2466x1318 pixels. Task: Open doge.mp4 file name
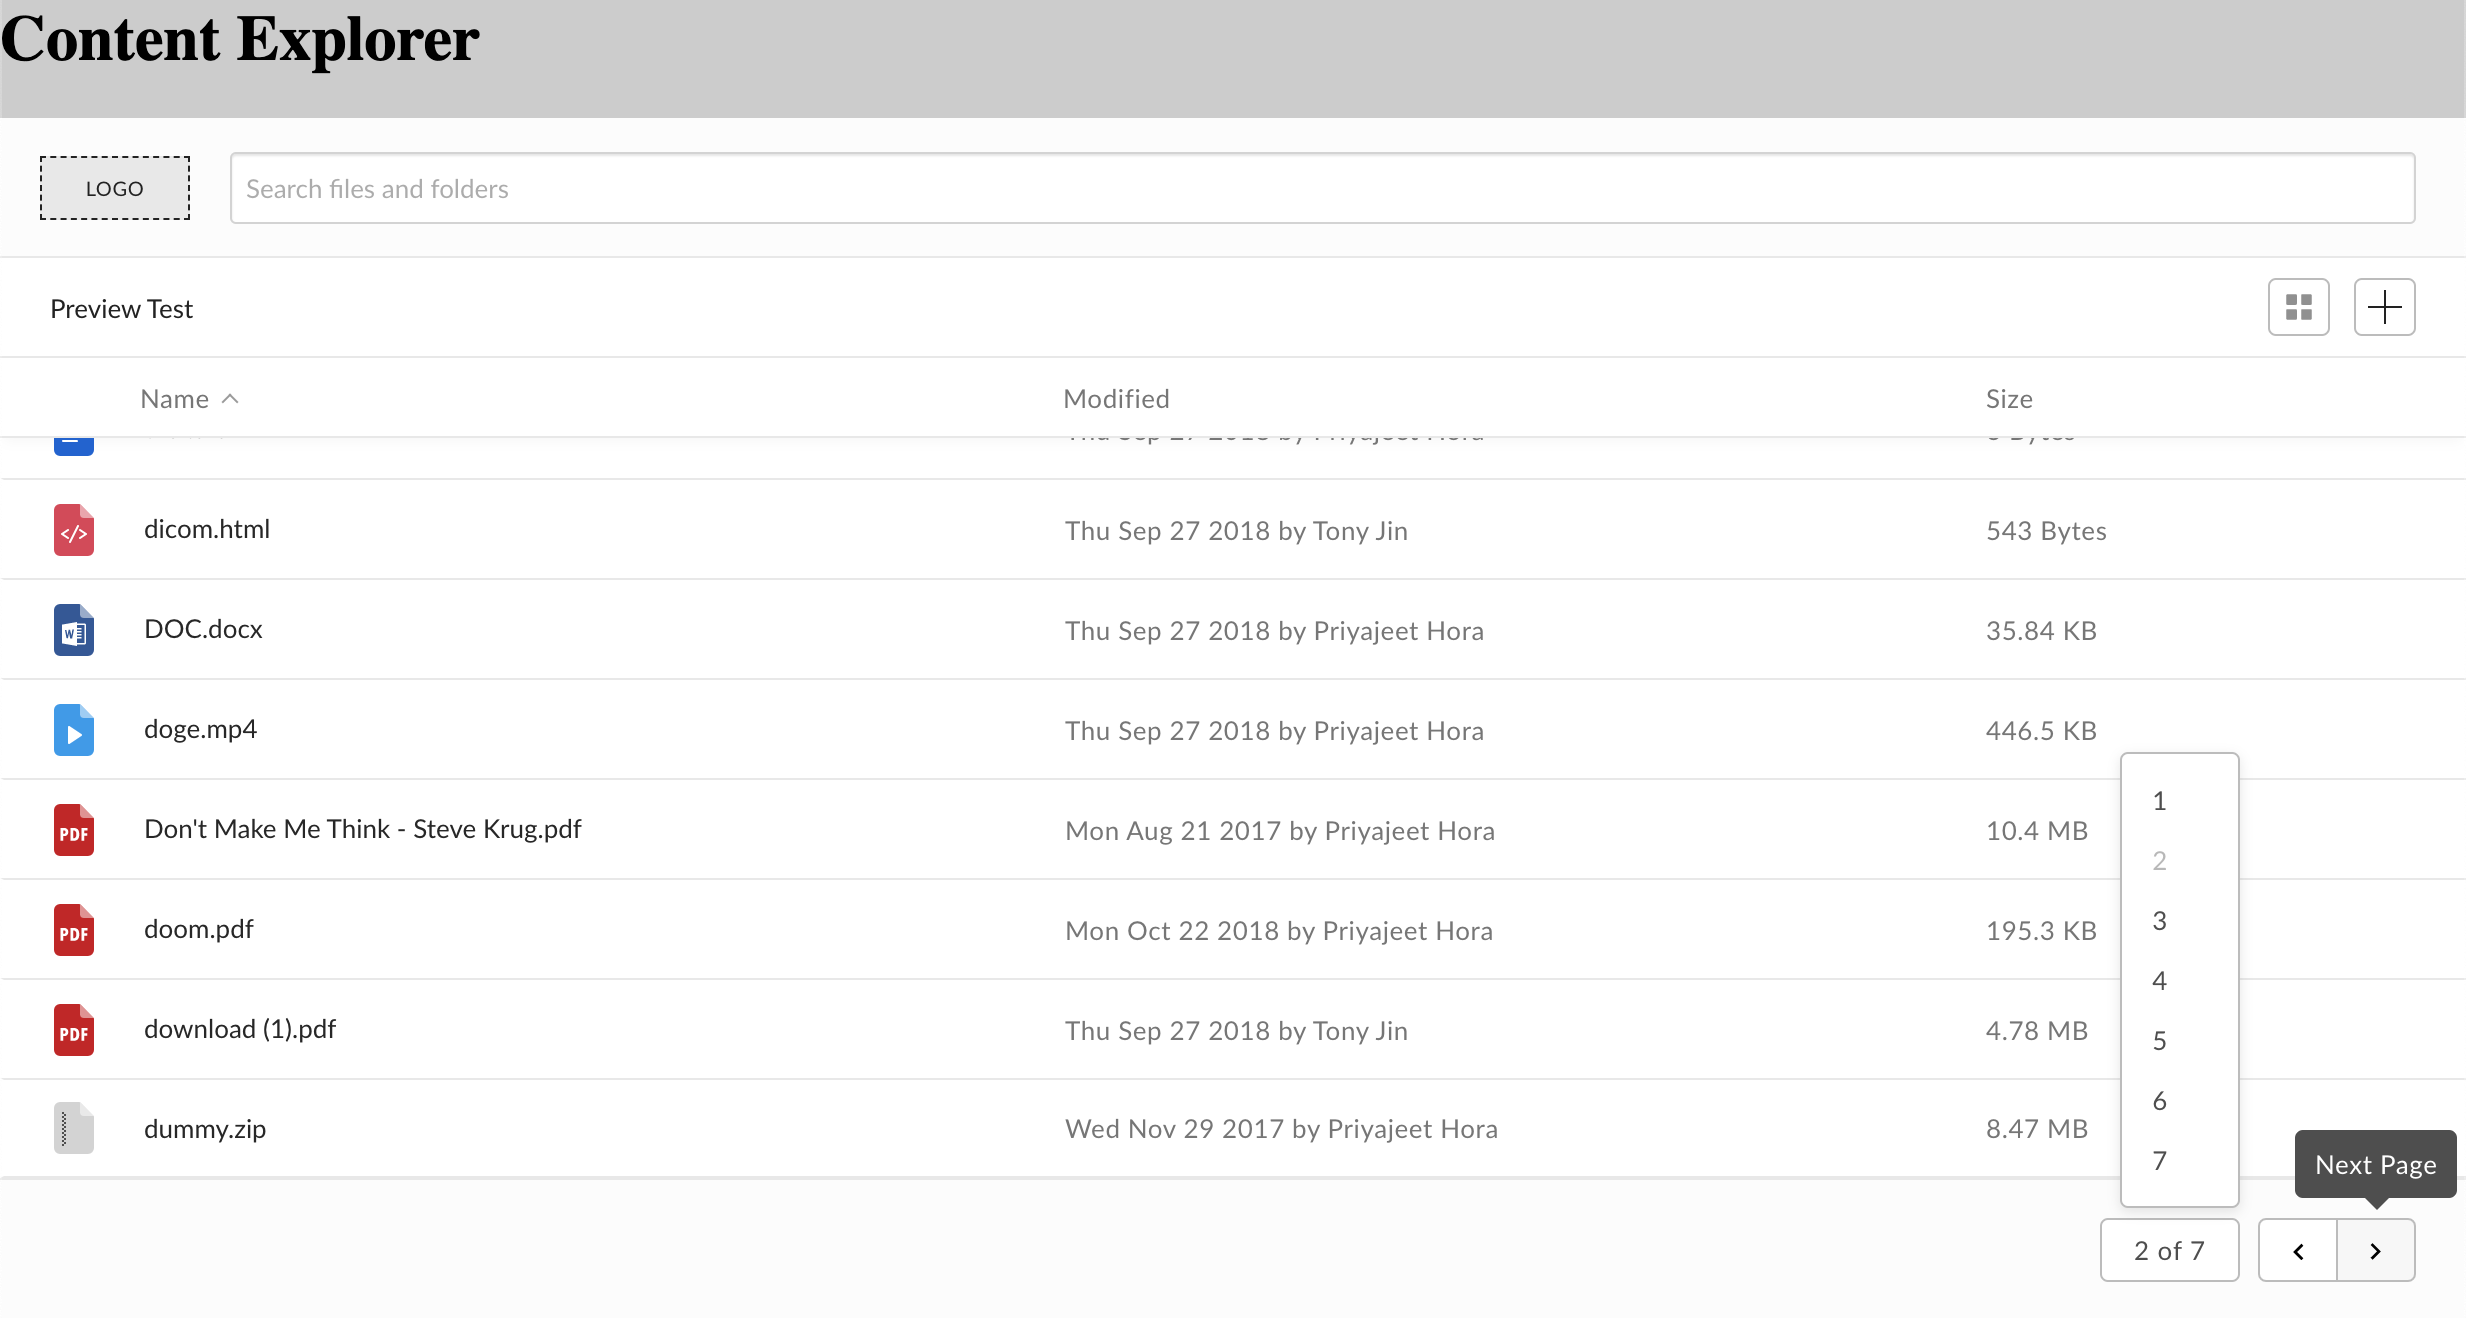tap(200, 729)
